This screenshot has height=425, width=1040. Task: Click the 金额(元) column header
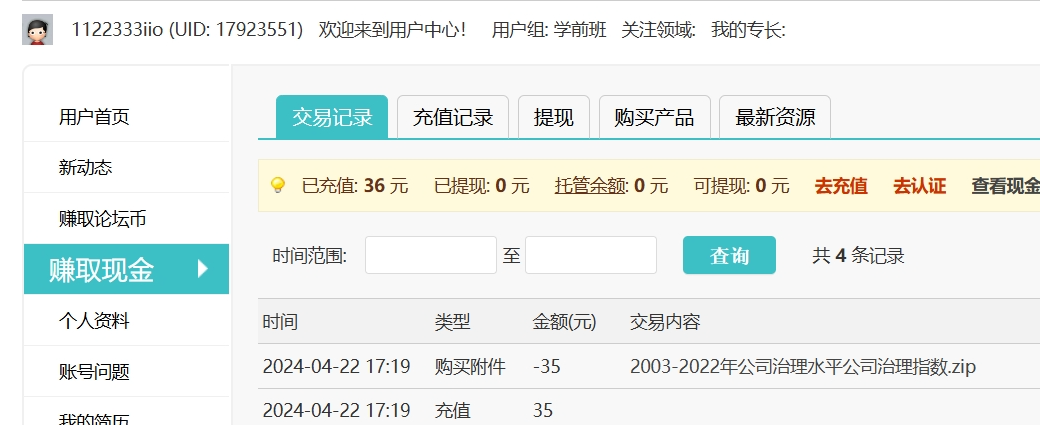pos(564,322)
